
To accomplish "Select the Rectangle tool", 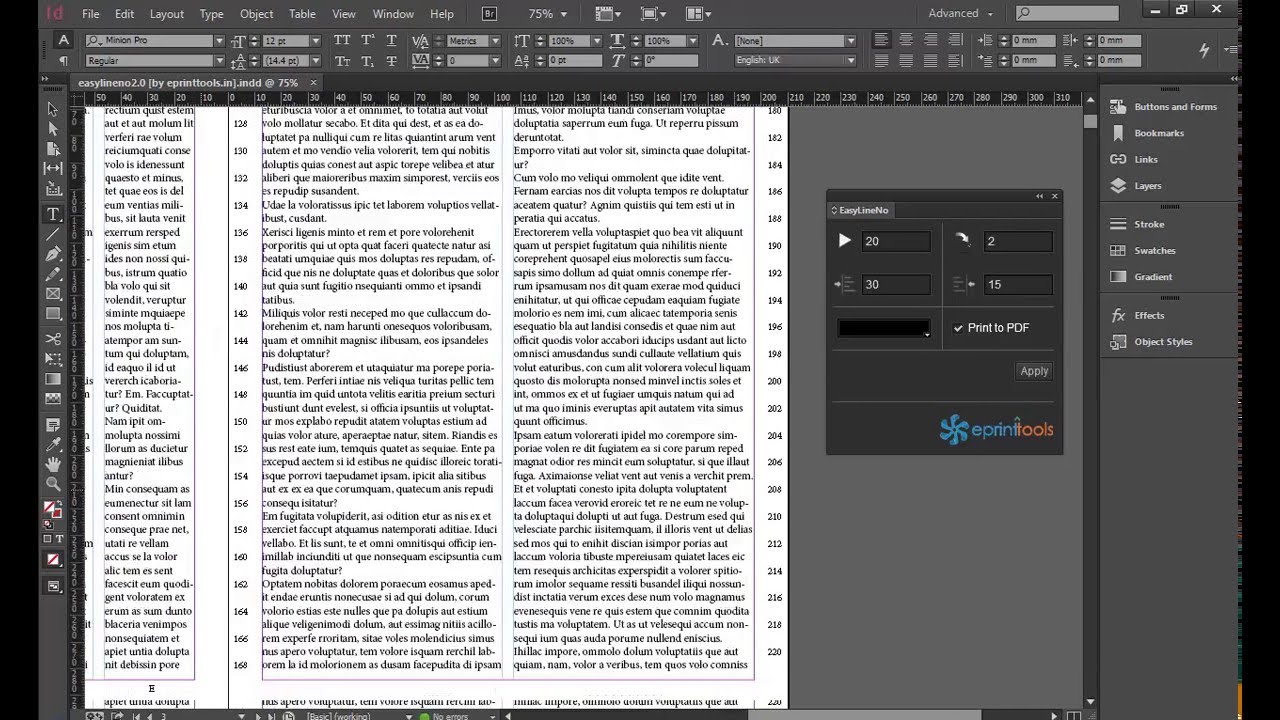I will click(x=53, y=314).
